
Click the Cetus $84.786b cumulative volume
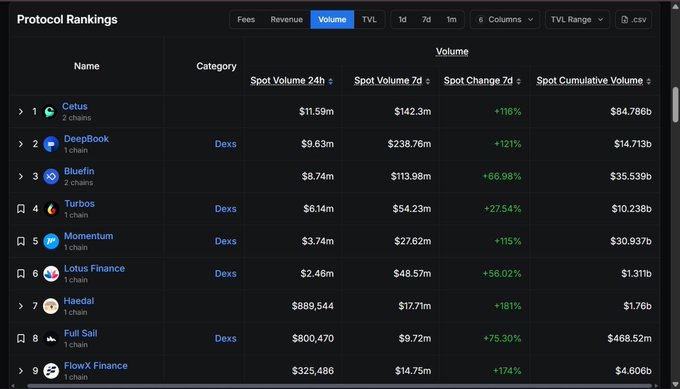point(631,112)
